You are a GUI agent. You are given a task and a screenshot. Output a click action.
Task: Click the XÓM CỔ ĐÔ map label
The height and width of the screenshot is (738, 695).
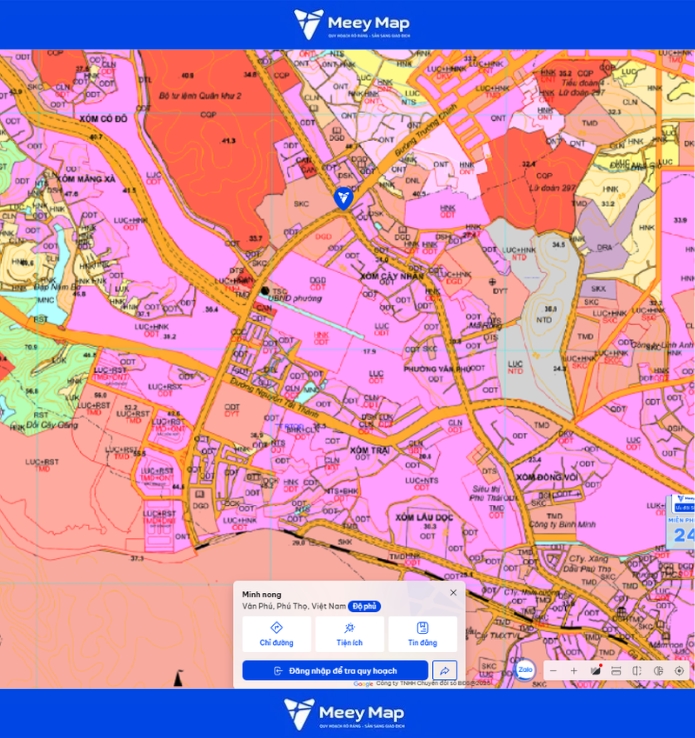[103, 119]
